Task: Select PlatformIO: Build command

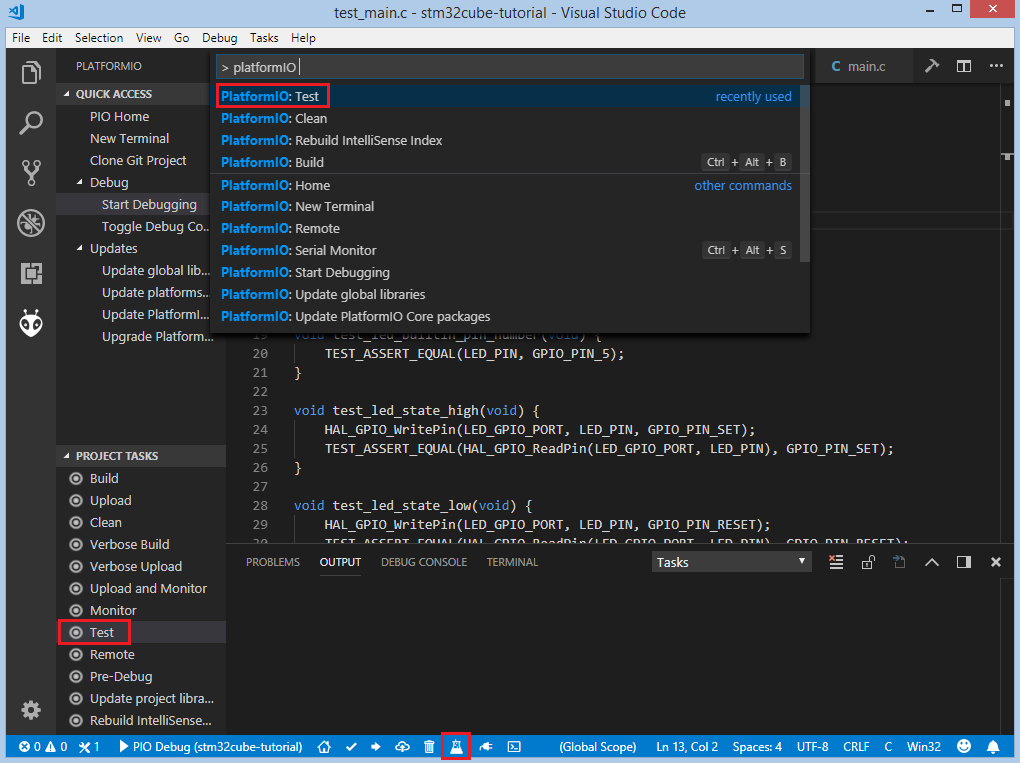Action: 509,163
